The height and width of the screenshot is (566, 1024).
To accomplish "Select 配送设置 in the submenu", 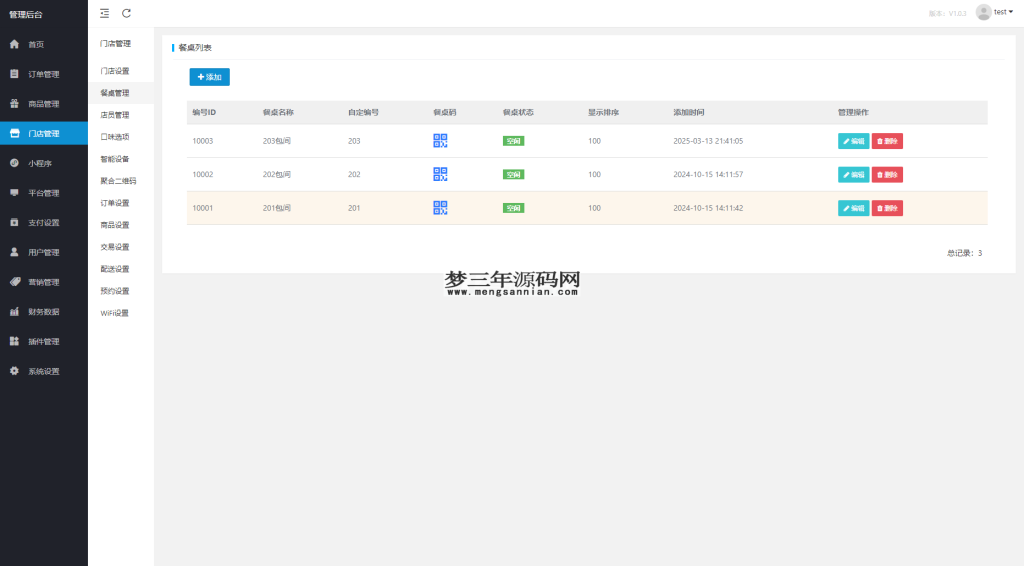I will pos(115,269).
